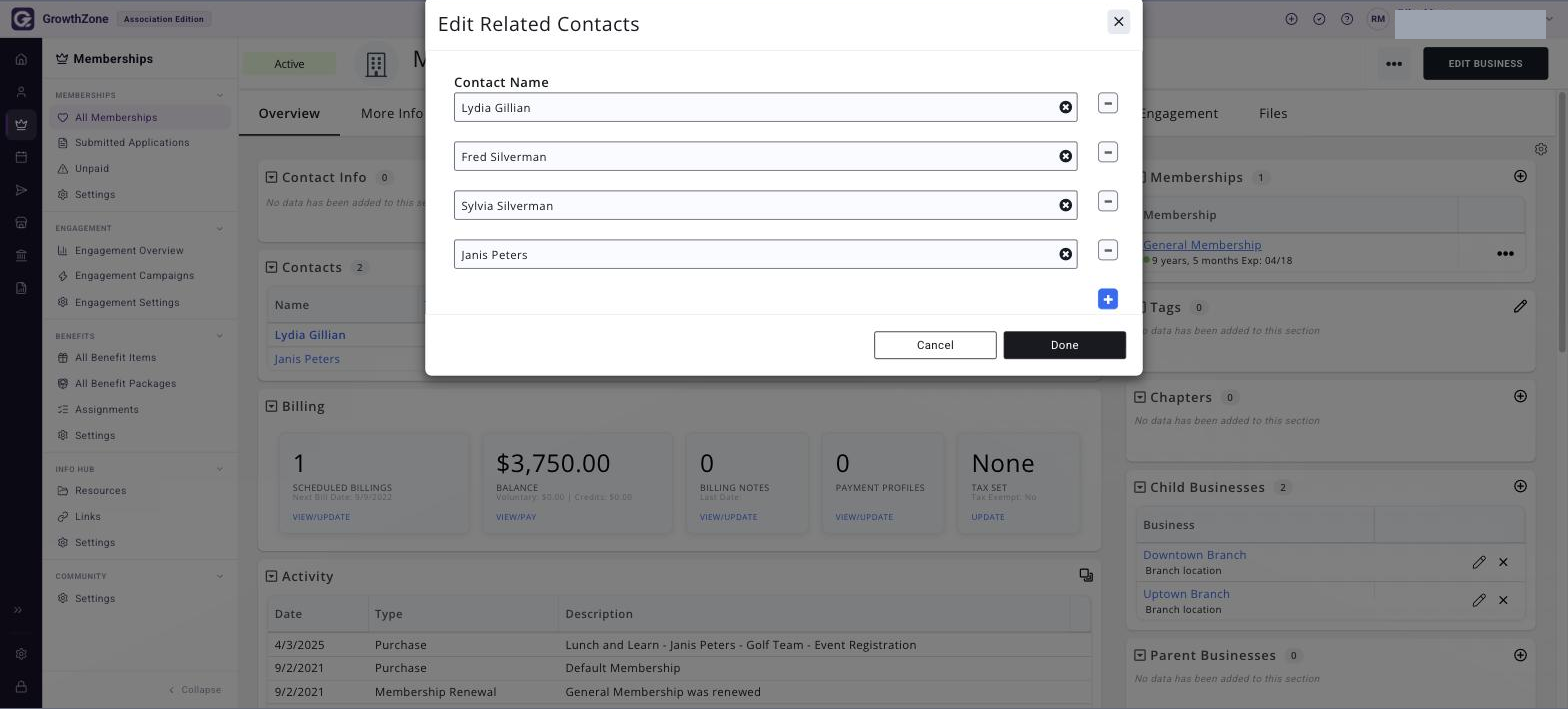The height and width of the screenshot is (709, 1568).
Task: Remove the Downtown Branch child business
Action: pyautogui.click(x=1503, y=562)
